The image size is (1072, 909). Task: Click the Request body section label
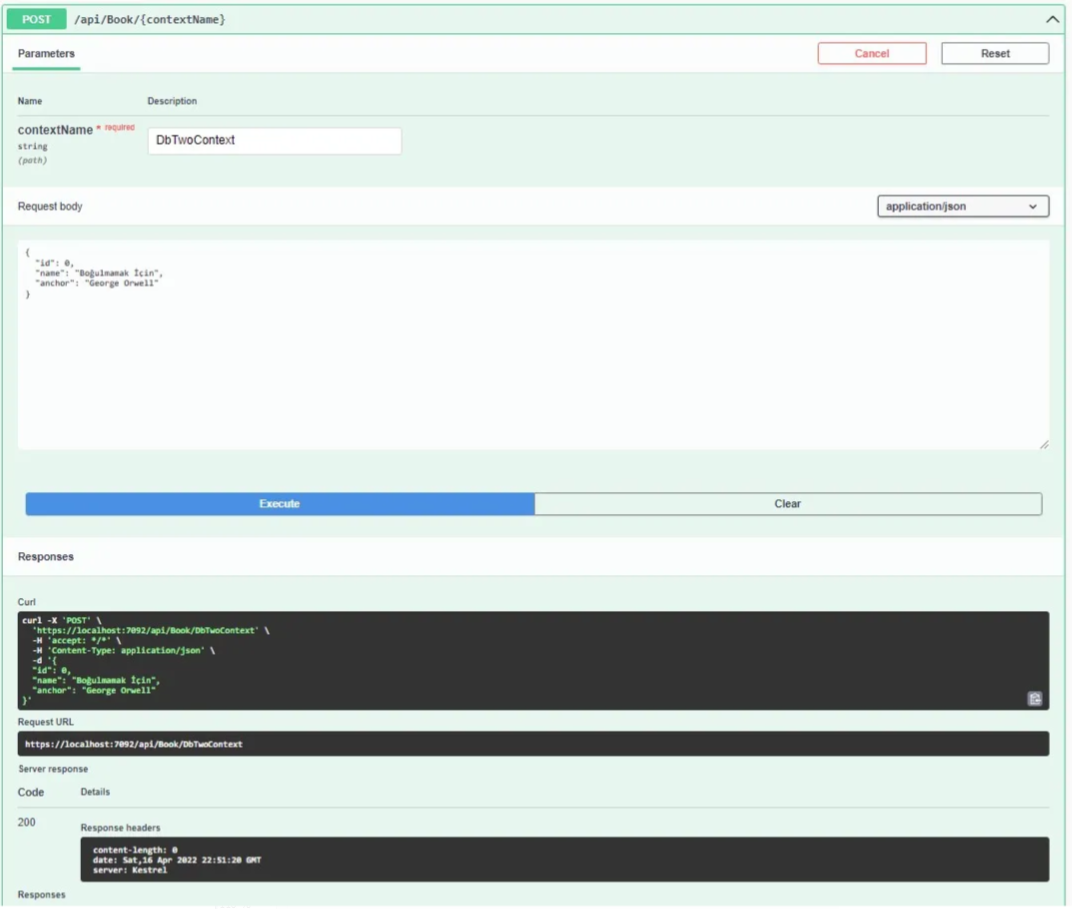(x=50, y=207)
